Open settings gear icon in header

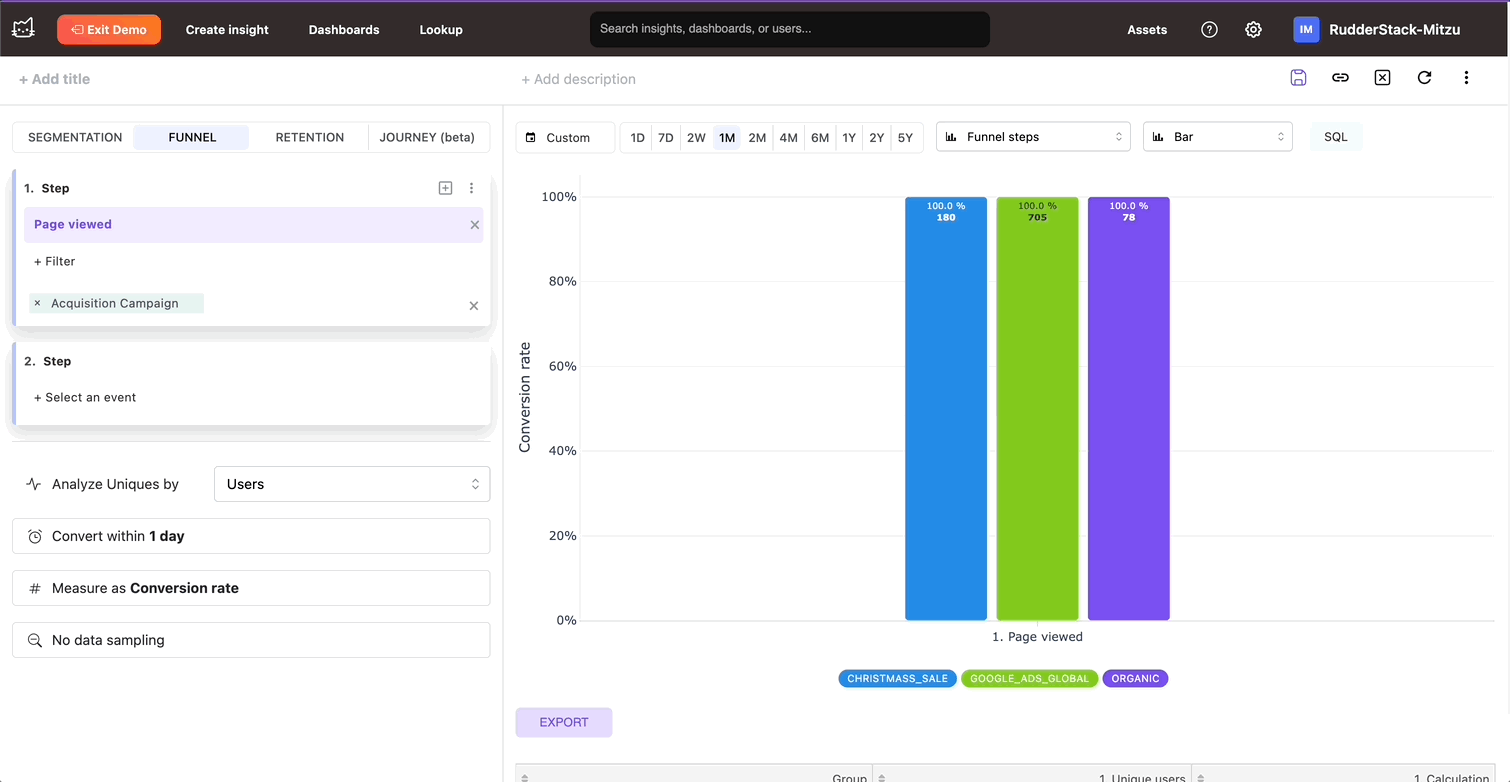click(1253, 30)
